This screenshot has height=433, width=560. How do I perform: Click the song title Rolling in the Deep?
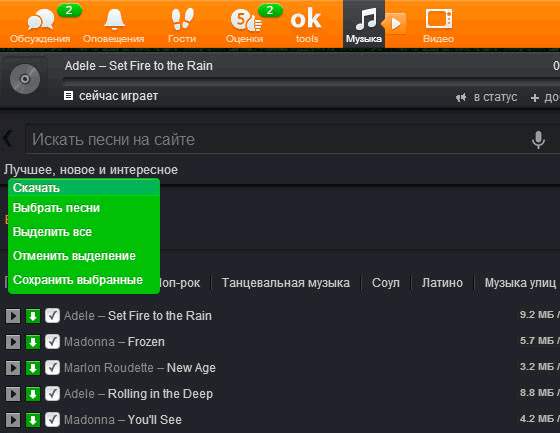(x=160, y=394)
